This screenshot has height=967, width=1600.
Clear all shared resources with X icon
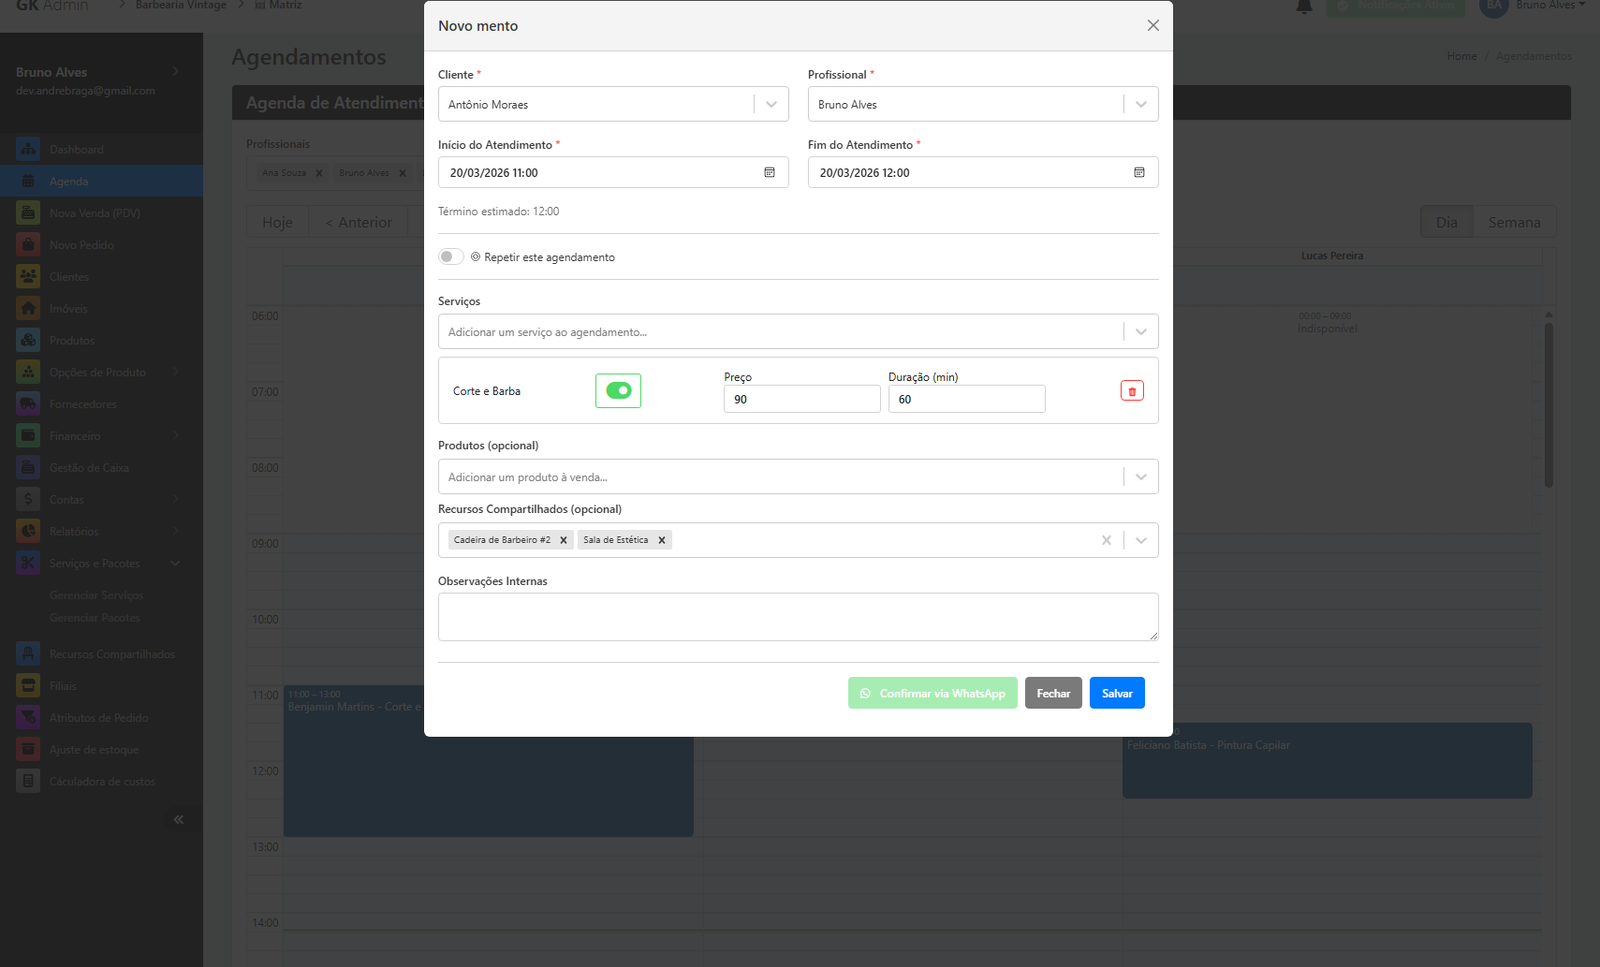tap(1106, 540)
